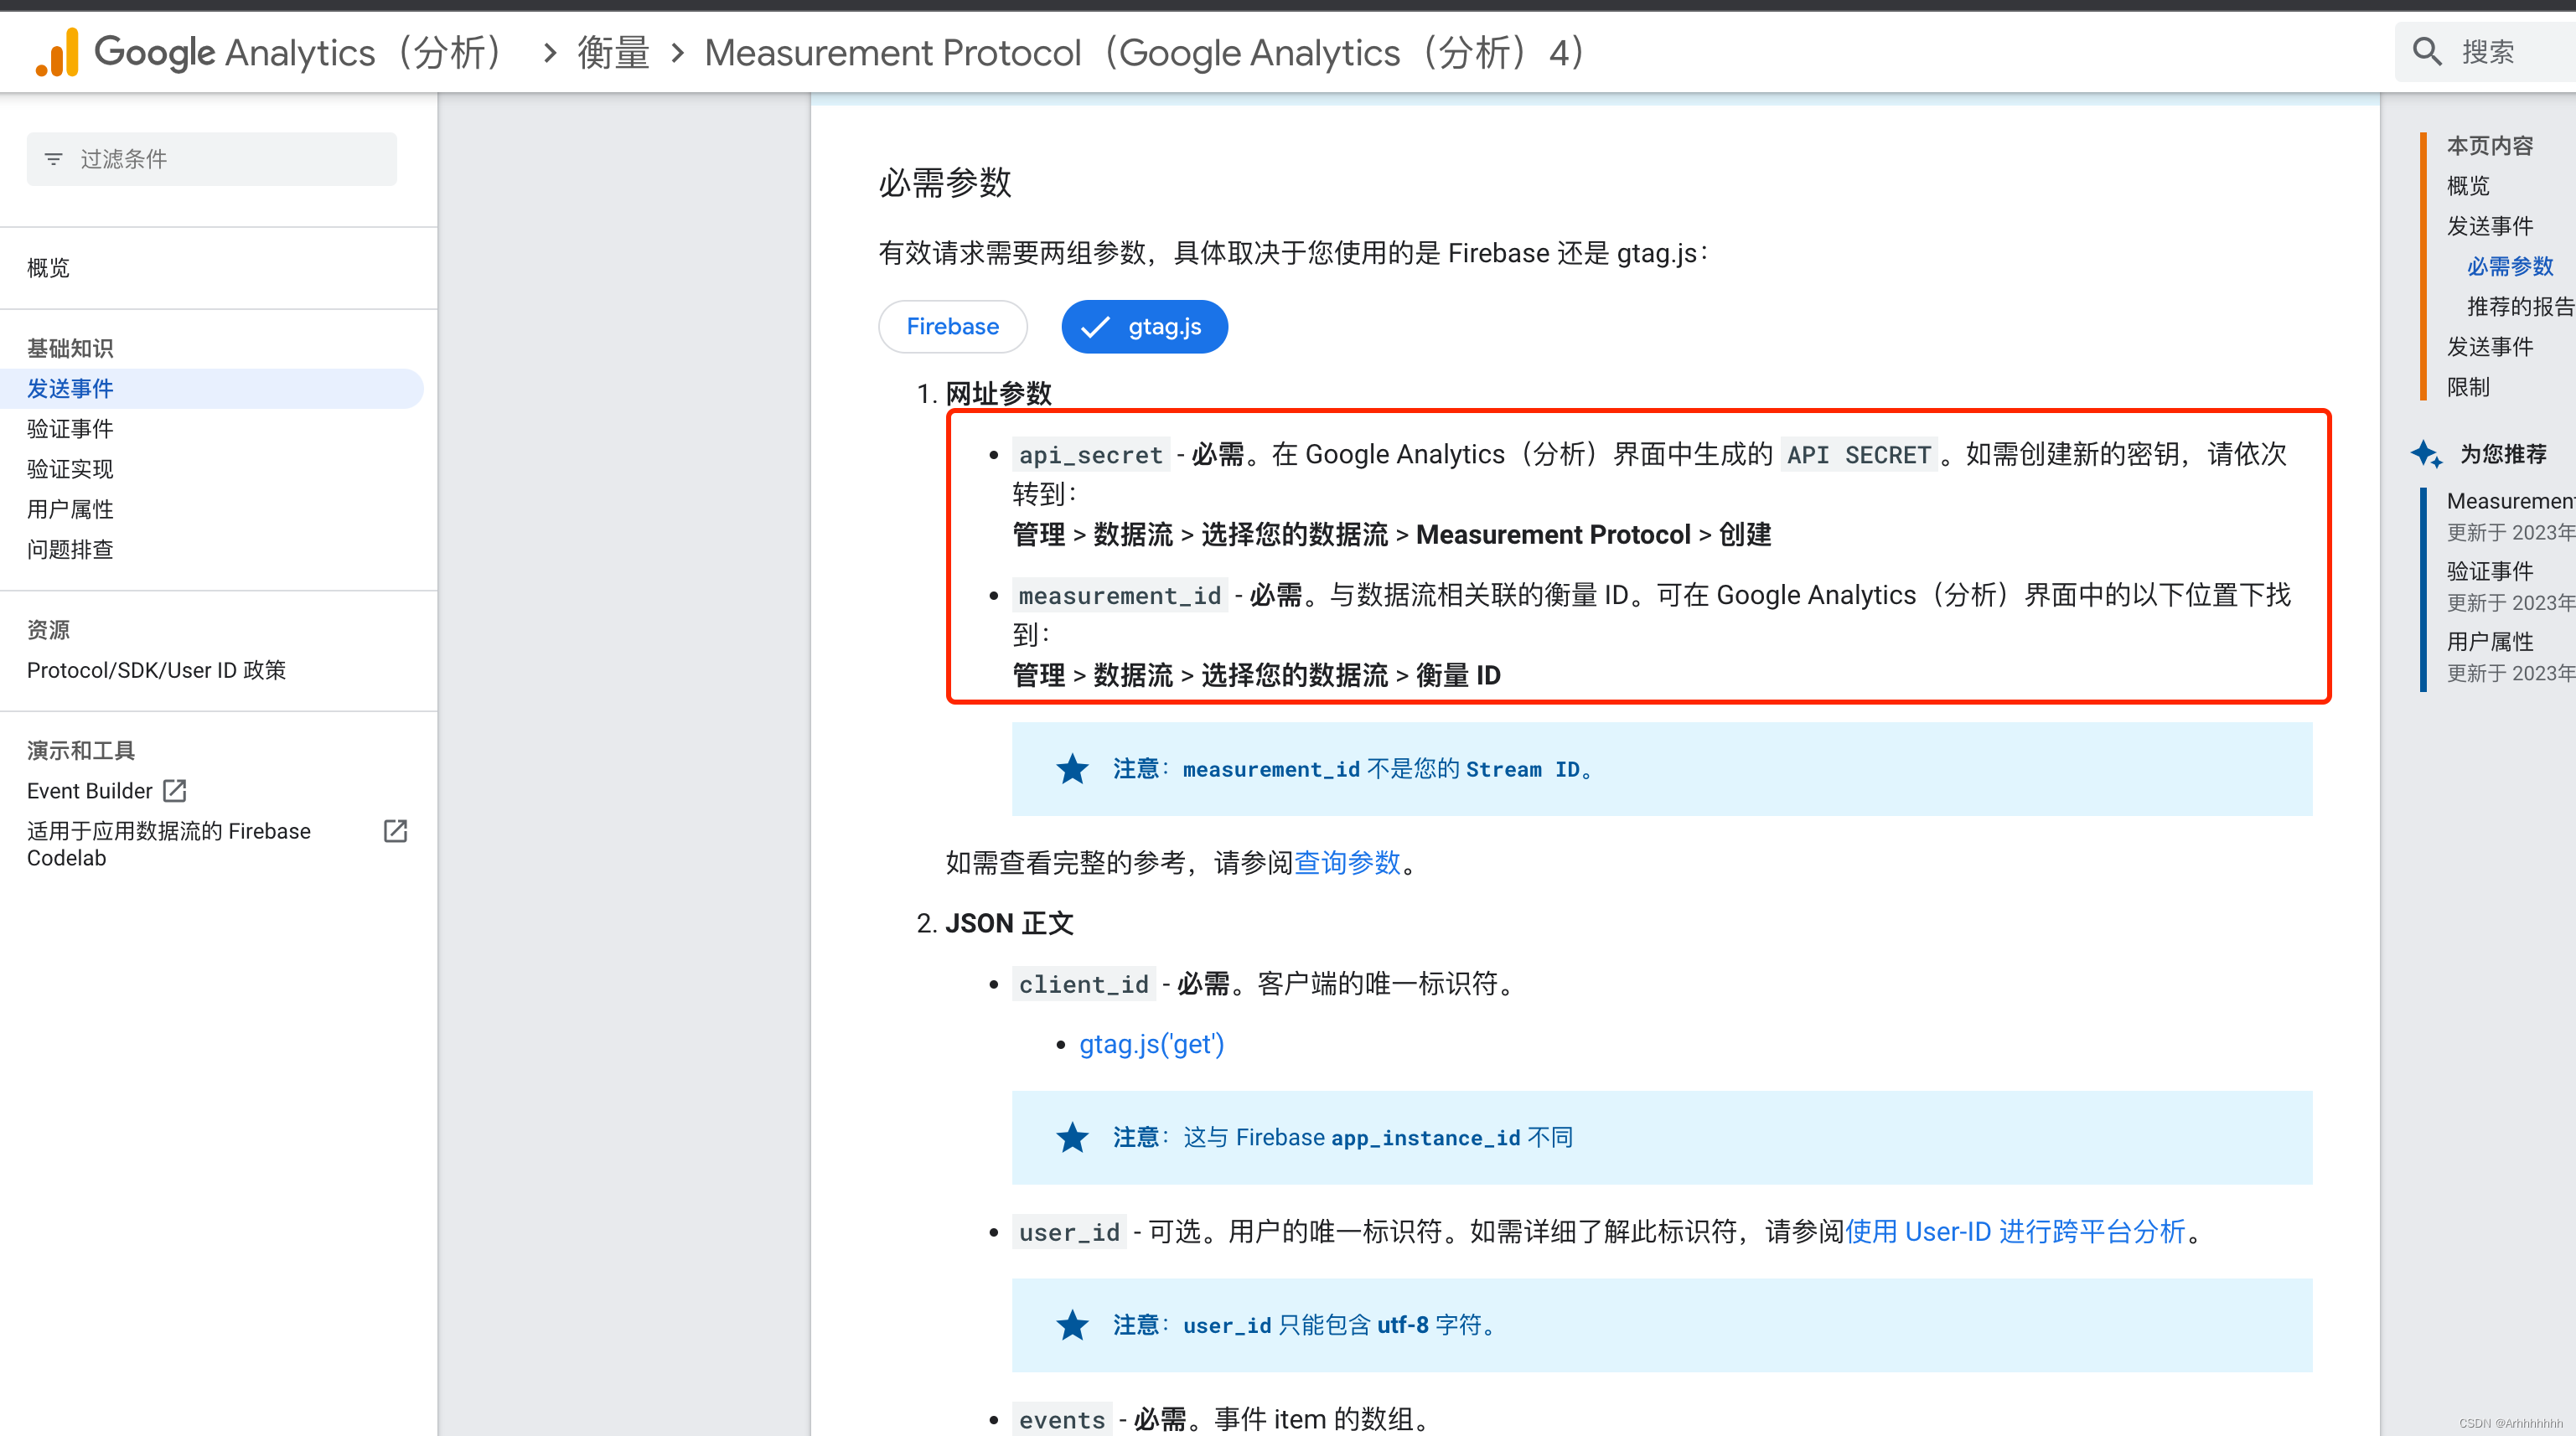Screen dimensions: 2576x1436
Task: Open 验证实现 in the left sidebar
Action: (x=70, y=469)
